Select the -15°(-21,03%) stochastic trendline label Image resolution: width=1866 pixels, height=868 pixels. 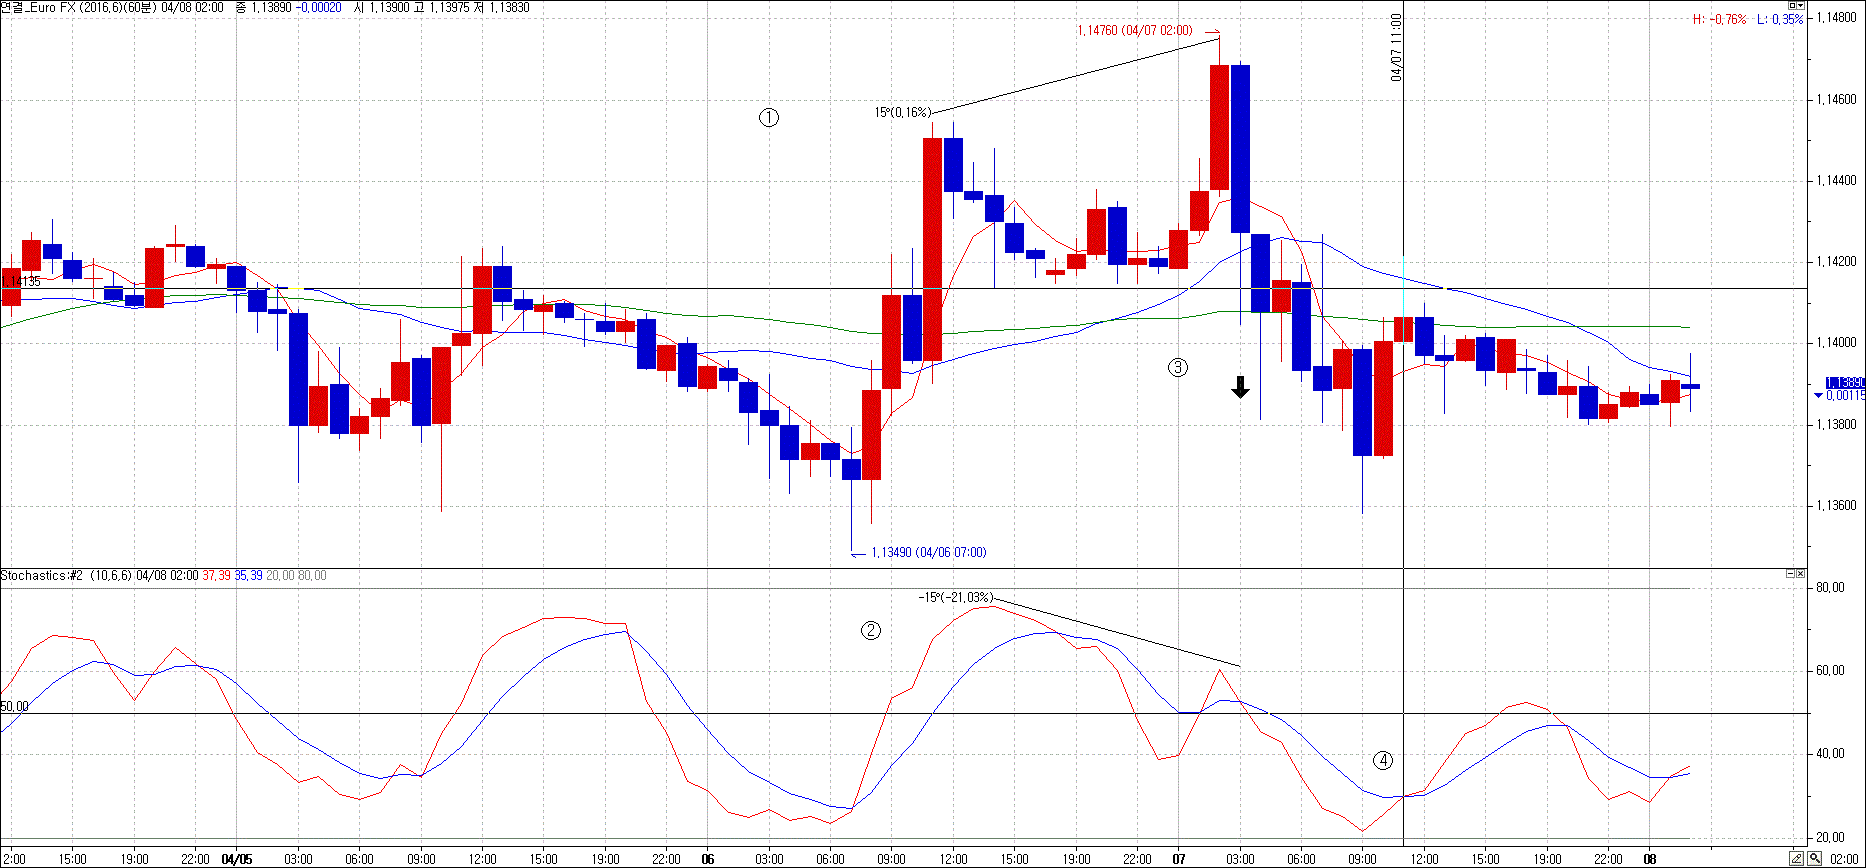(x=955, y=598)
